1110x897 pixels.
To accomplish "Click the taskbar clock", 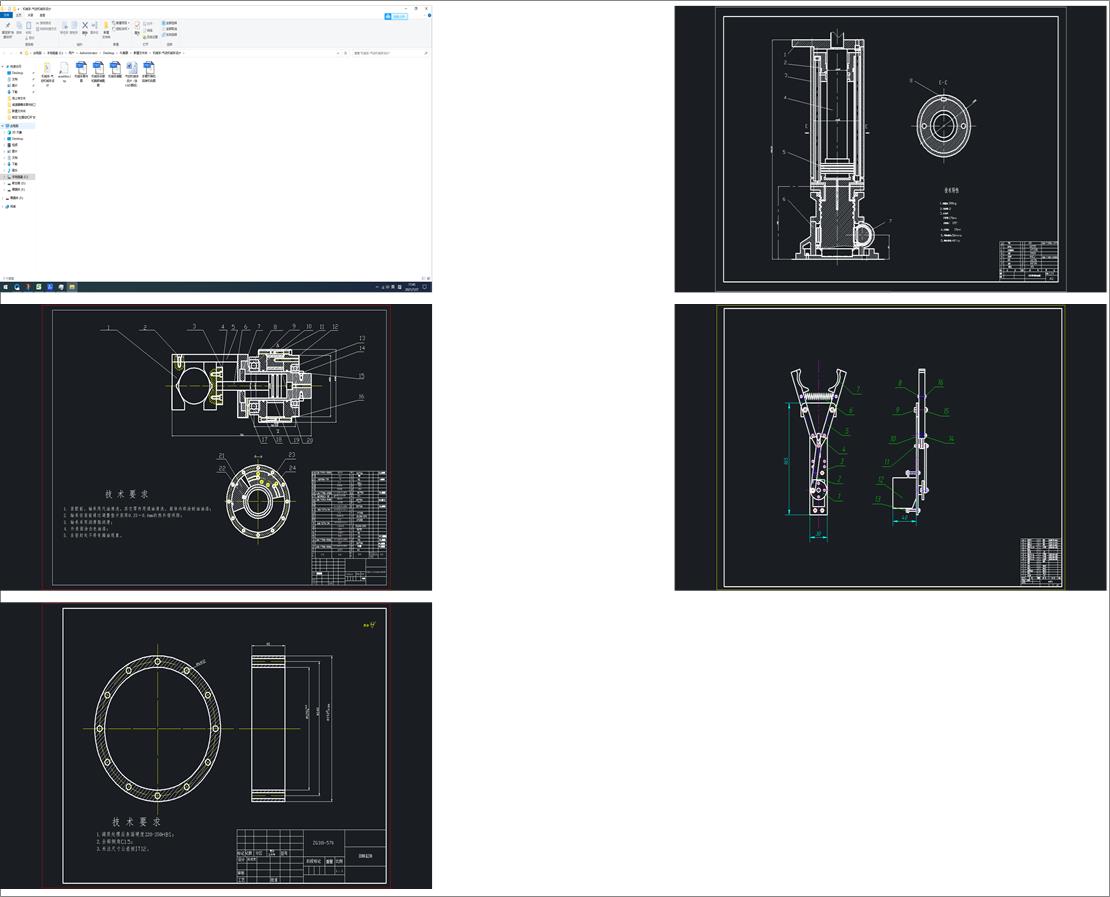I will [412, 287].
